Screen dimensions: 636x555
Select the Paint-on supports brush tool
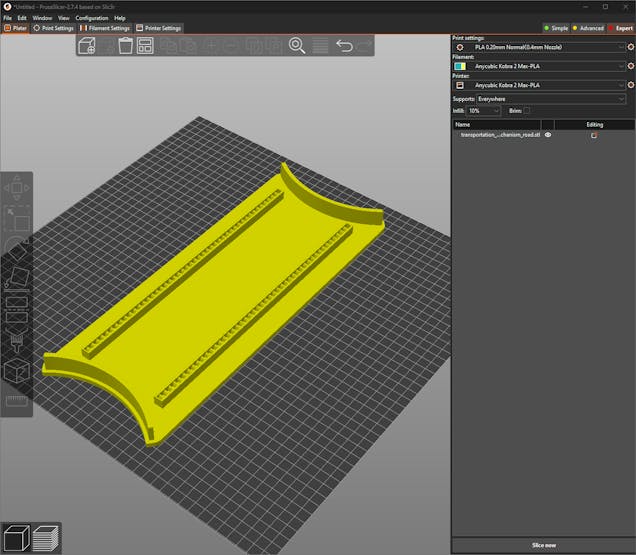click(17, 341)
